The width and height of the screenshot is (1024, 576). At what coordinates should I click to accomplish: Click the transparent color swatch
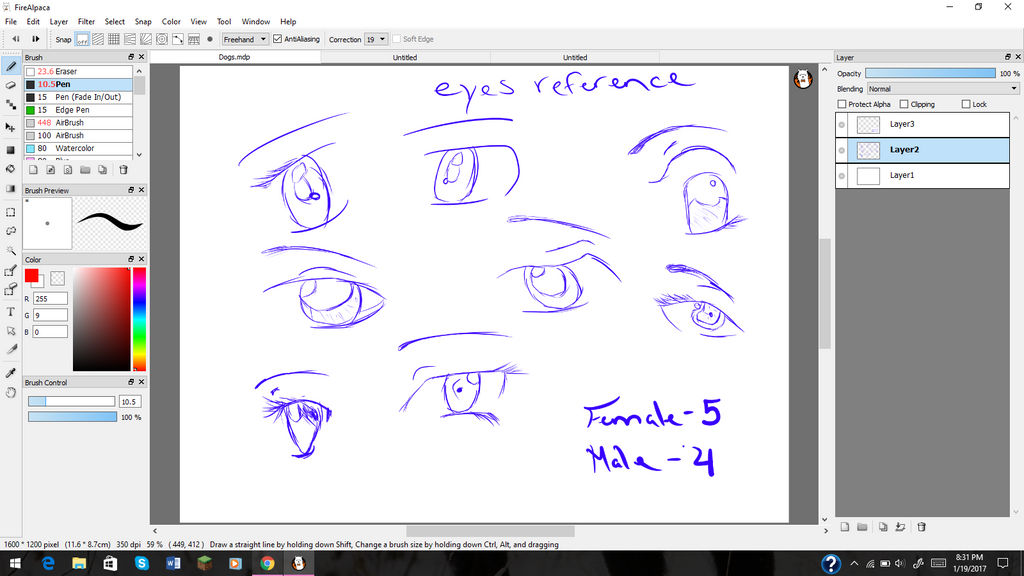pos(57,278)
